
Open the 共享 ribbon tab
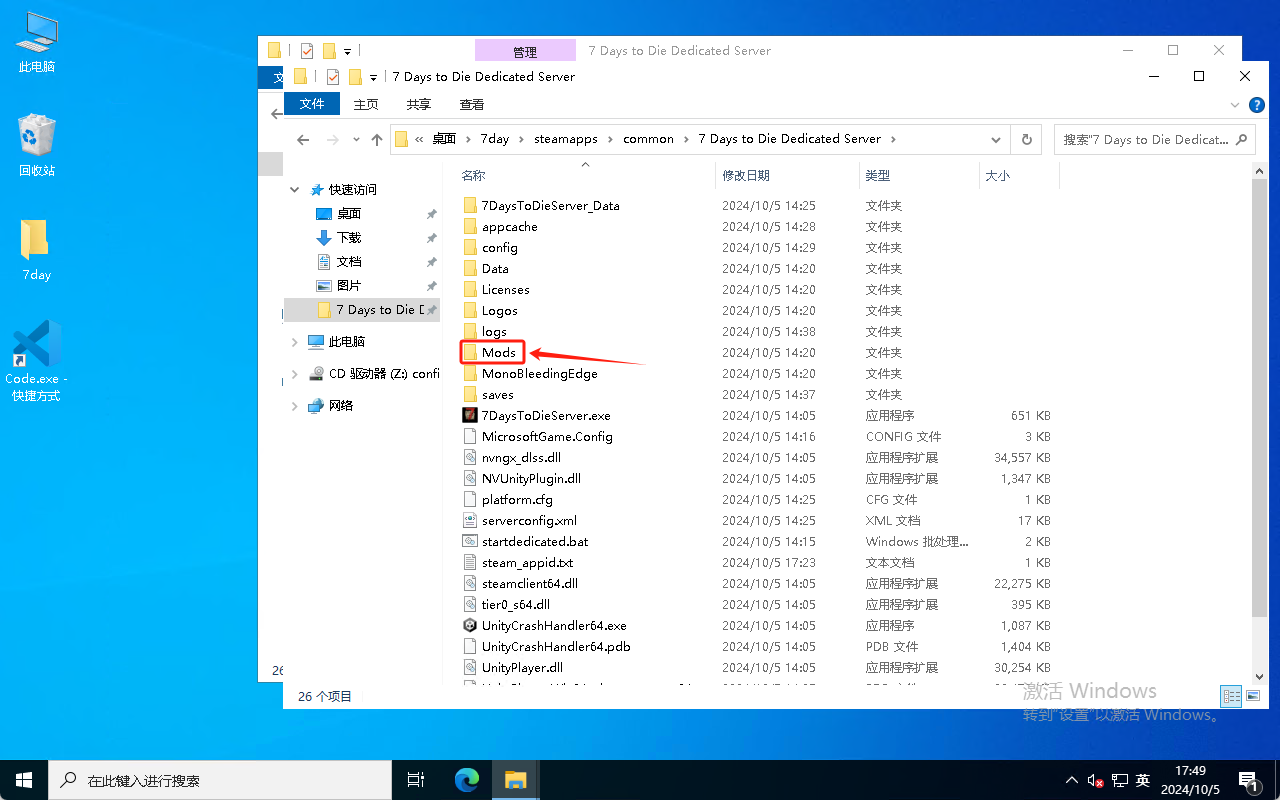tap(419, 104)
